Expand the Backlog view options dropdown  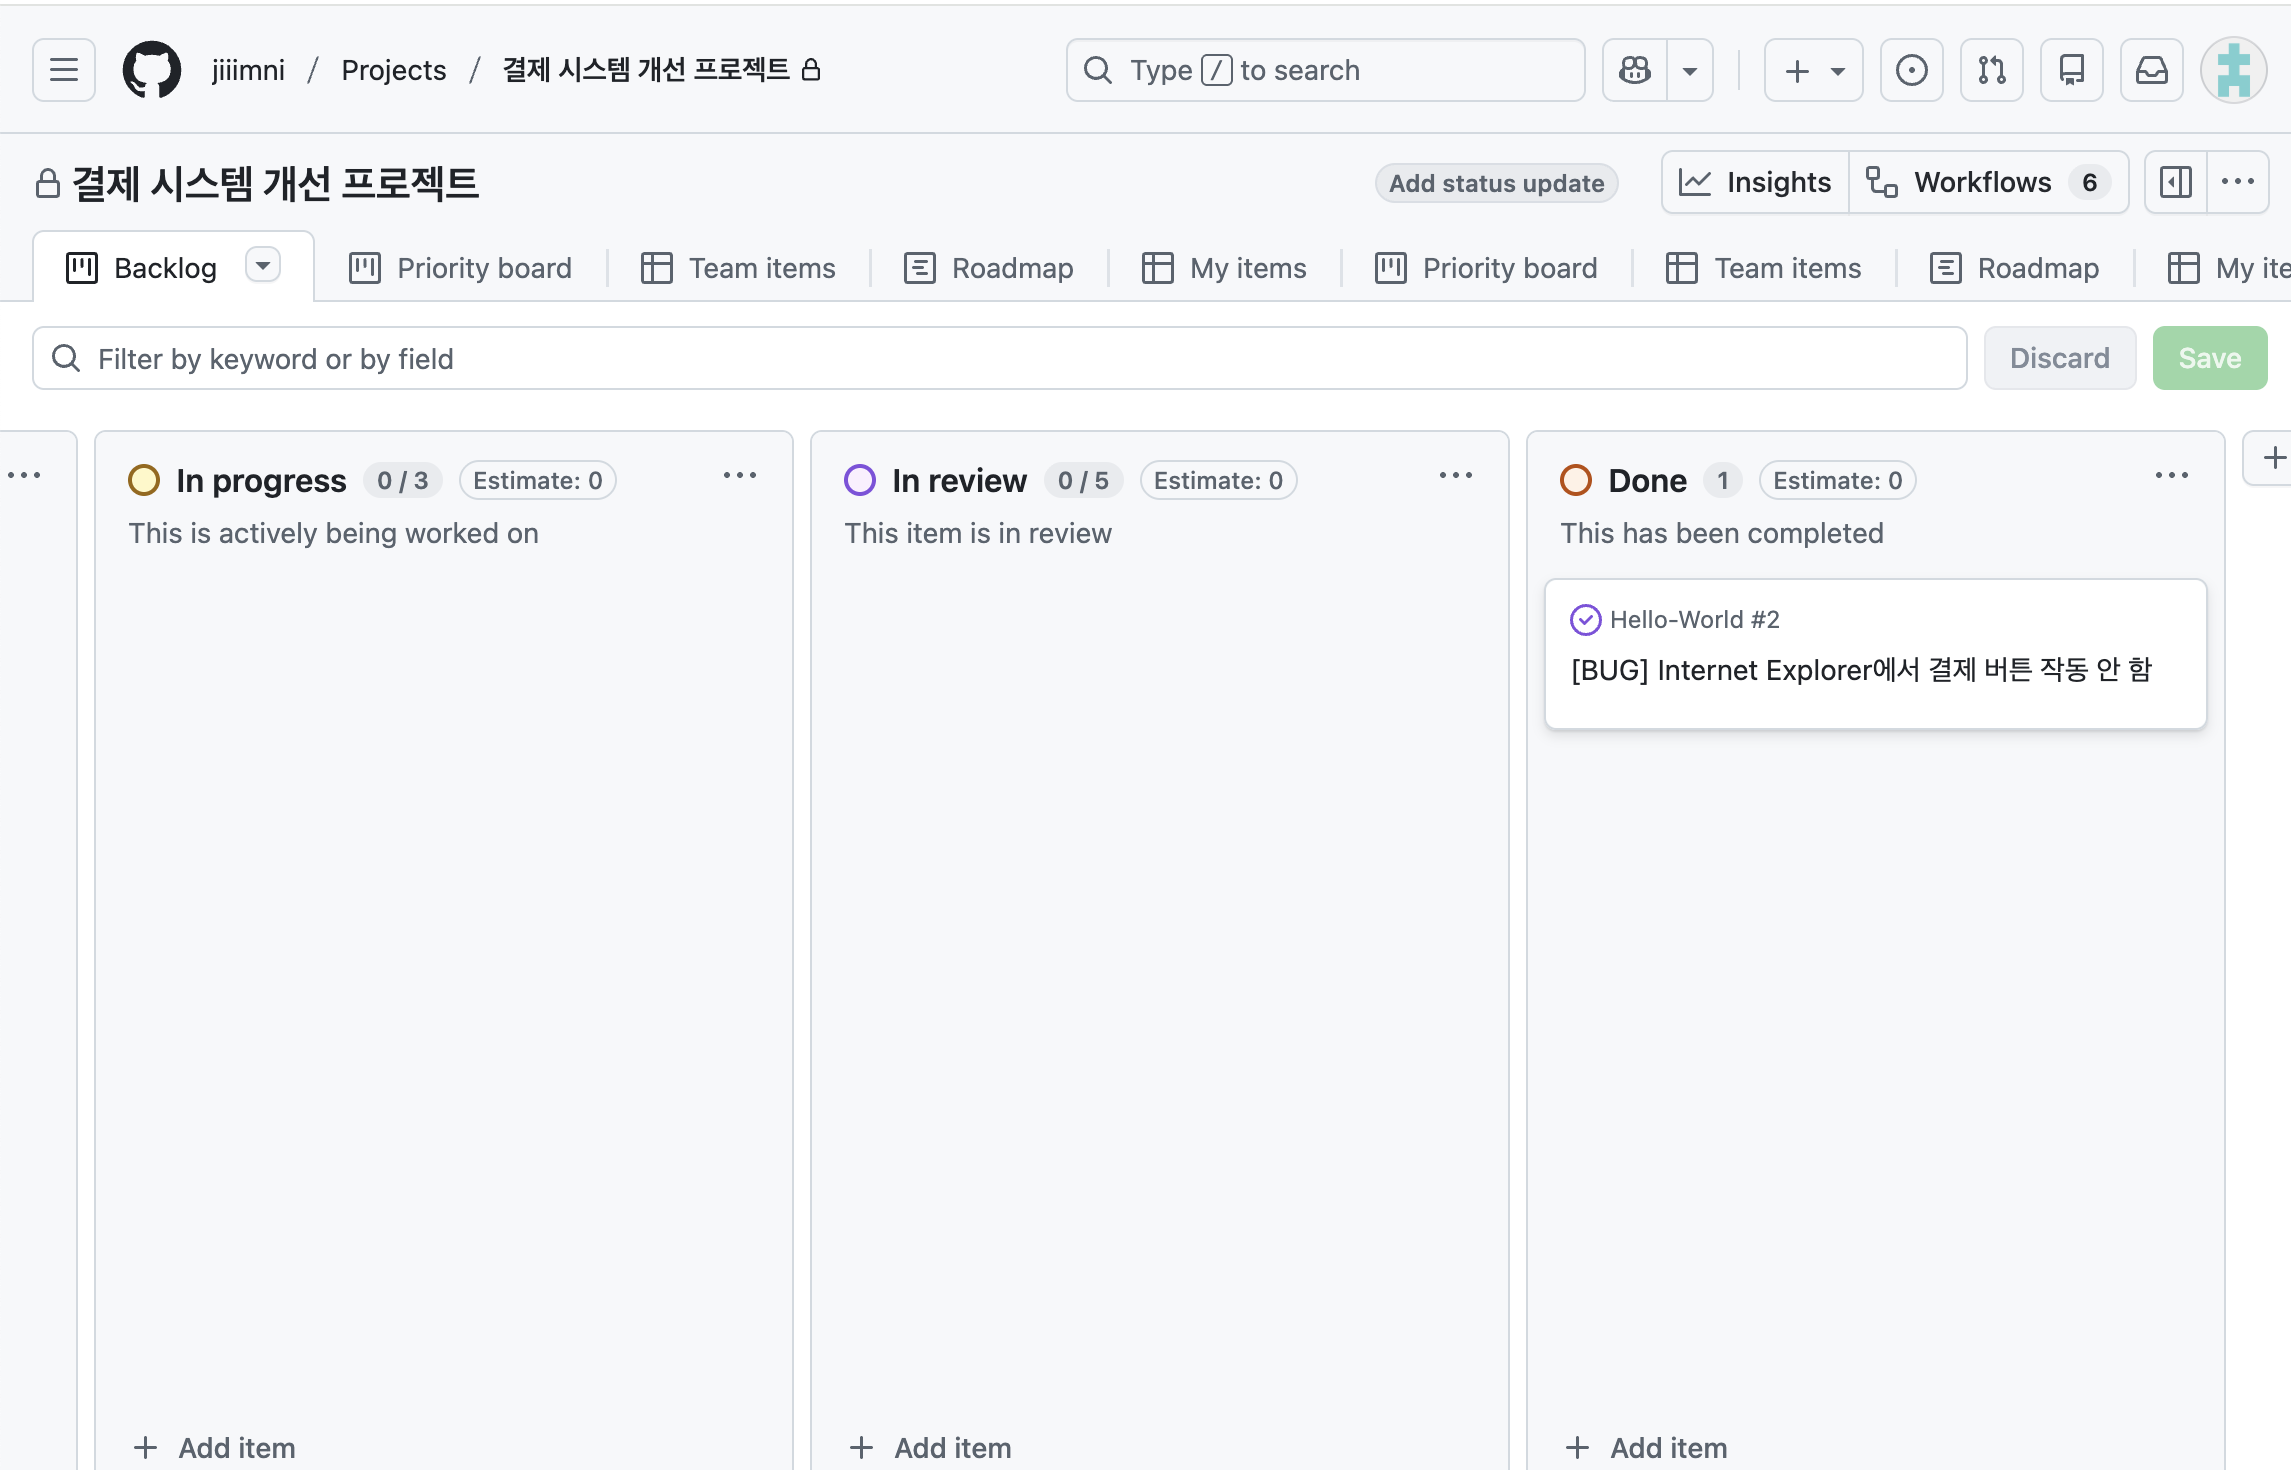[263, 266]
